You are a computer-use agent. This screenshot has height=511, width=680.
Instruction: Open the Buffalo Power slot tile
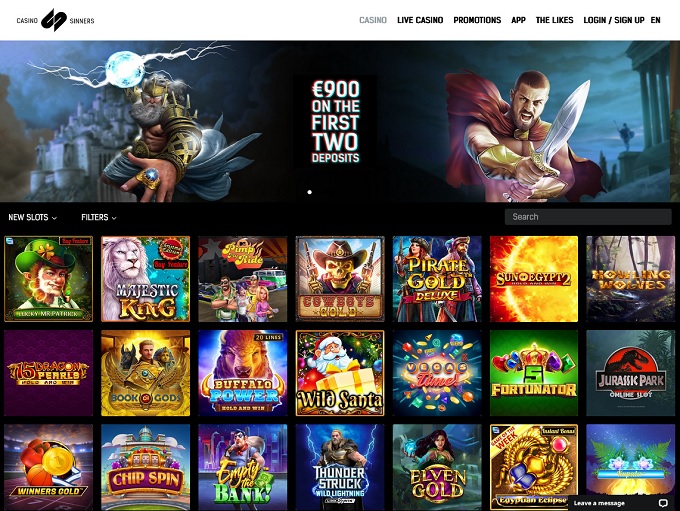242,373
